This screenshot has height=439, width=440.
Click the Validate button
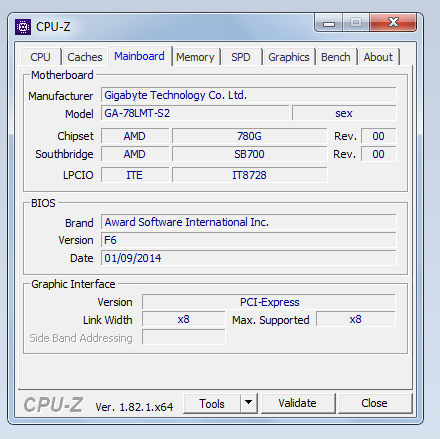click(298, 403)
